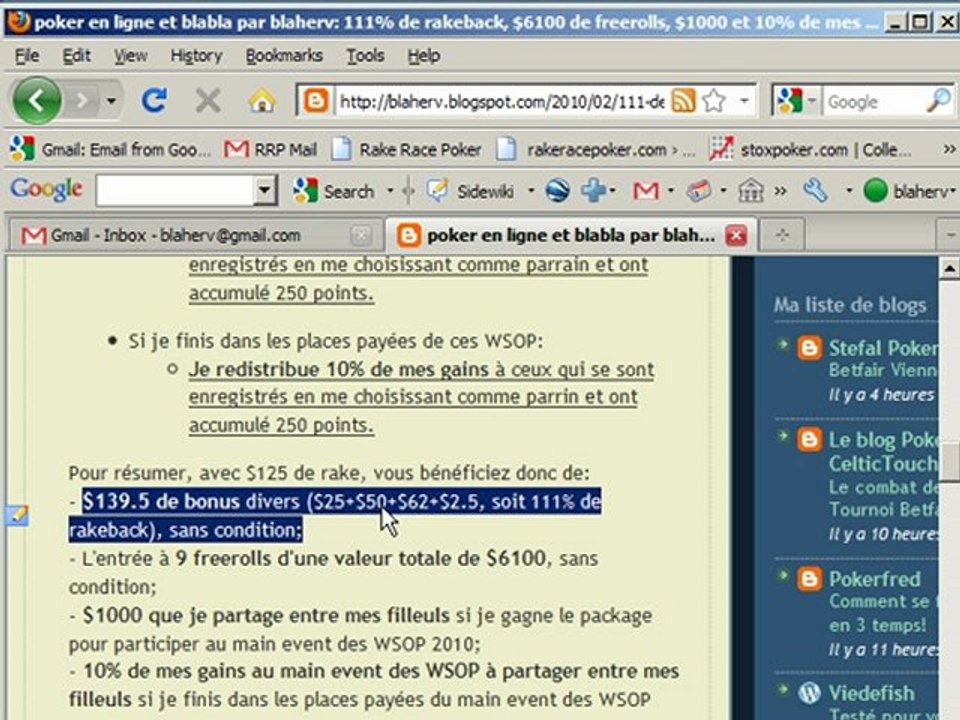This screenshot has height=720, width=960.
Task: Click the blue plus Share toolbar icon
Action: [593, 191]
